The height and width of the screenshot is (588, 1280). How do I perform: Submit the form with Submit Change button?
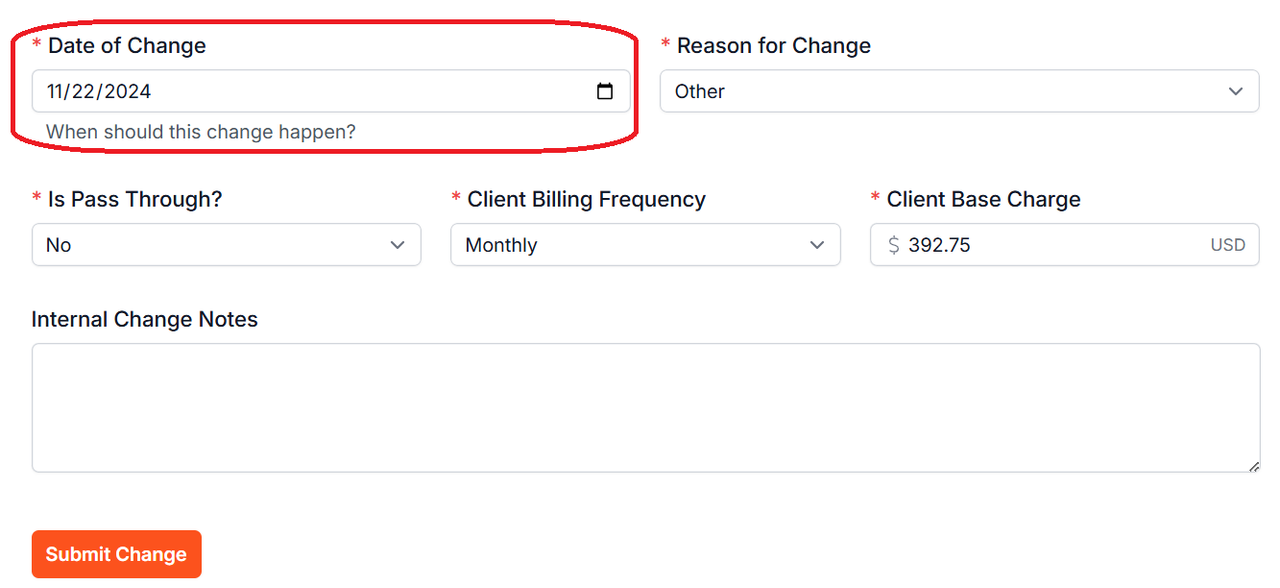117,554
